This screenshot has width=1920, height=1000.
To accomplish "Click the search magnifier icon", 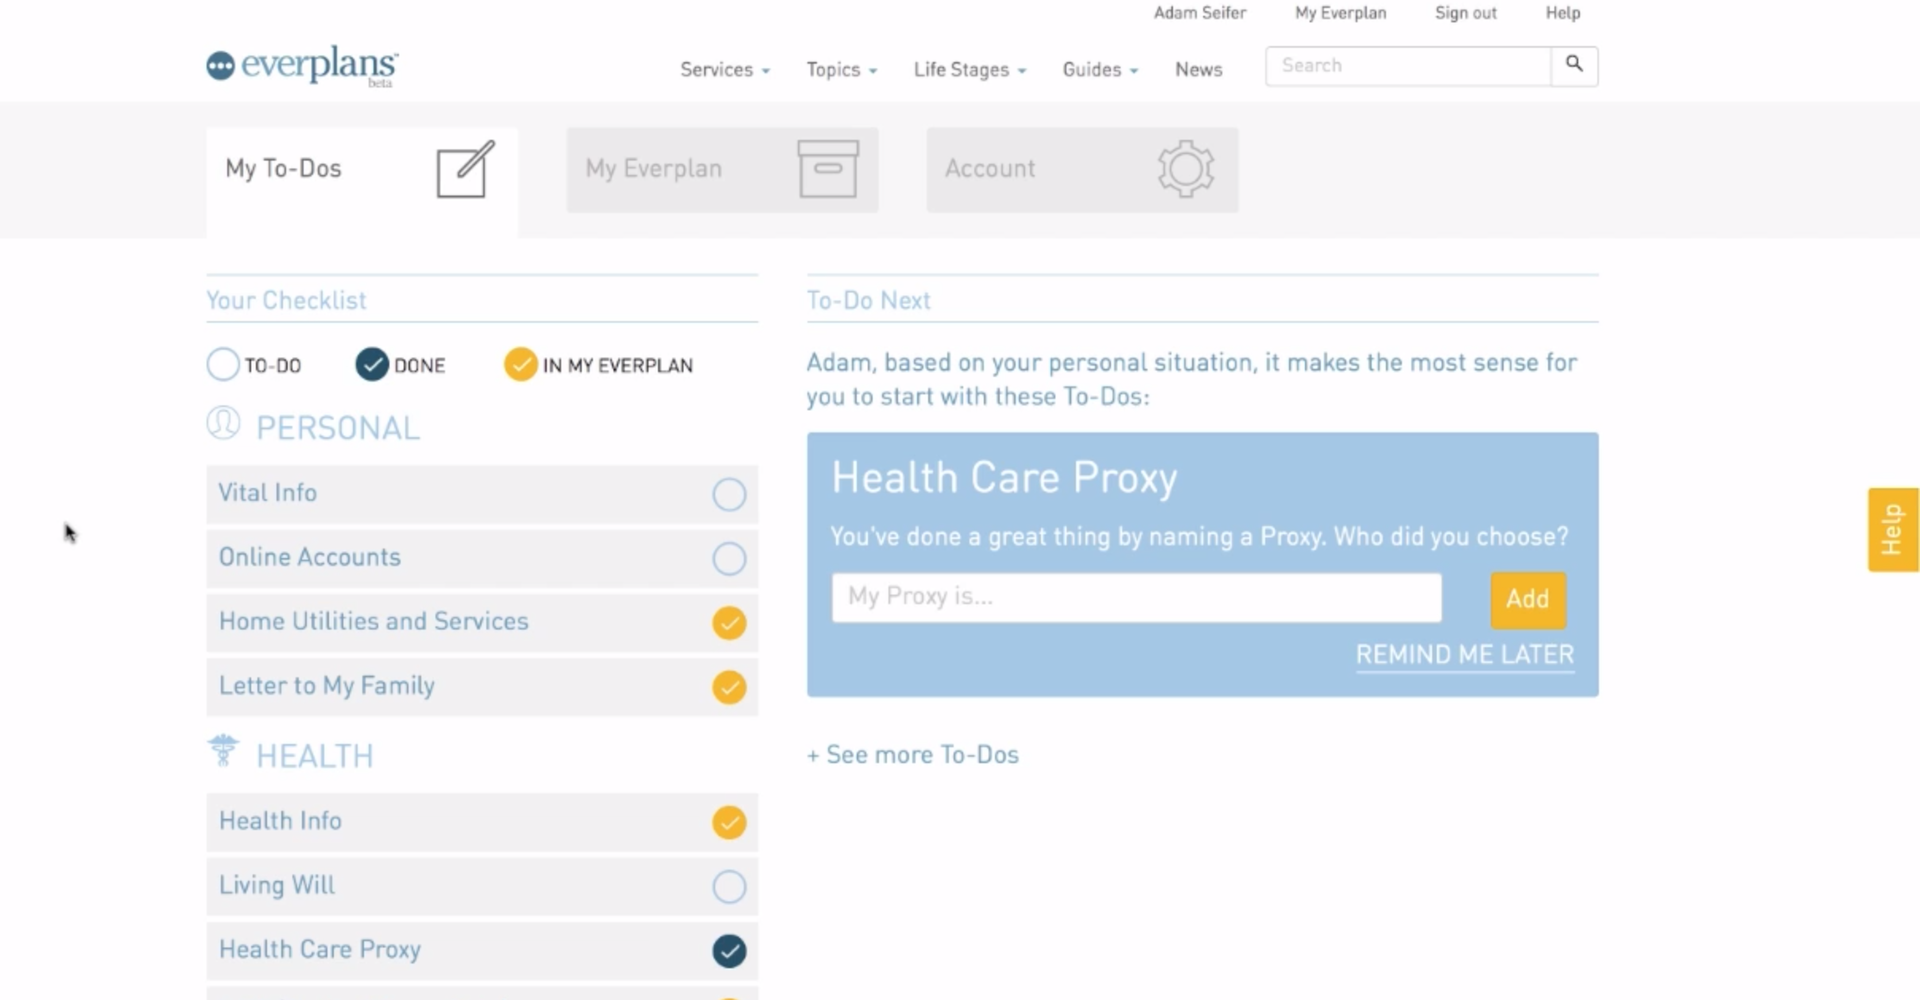I will point(1574,65).
